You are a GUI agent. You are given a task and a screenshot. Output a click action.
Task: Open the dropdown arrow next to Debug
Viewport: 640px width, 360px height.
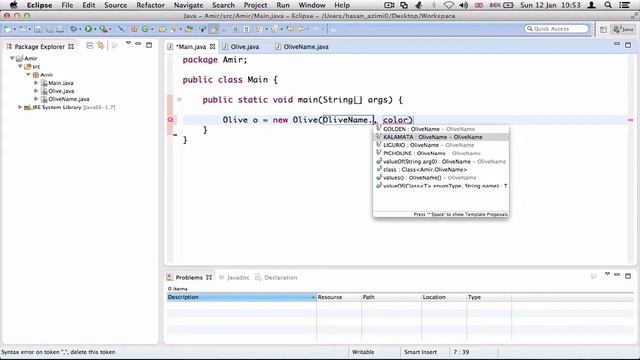pos(80,29)
